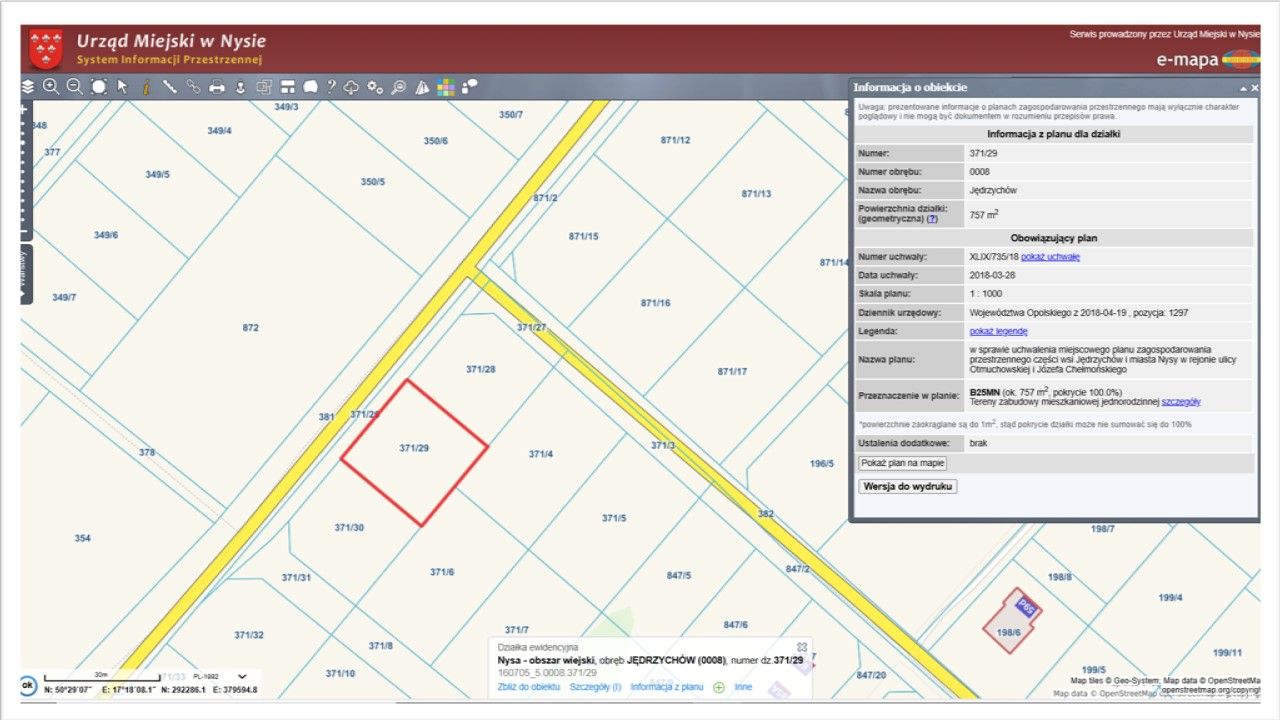Image resolution: width=1280 pixels, height=720 pixels.
Task: Open the Warstwy side tab
Action: (x=27, y=273)
